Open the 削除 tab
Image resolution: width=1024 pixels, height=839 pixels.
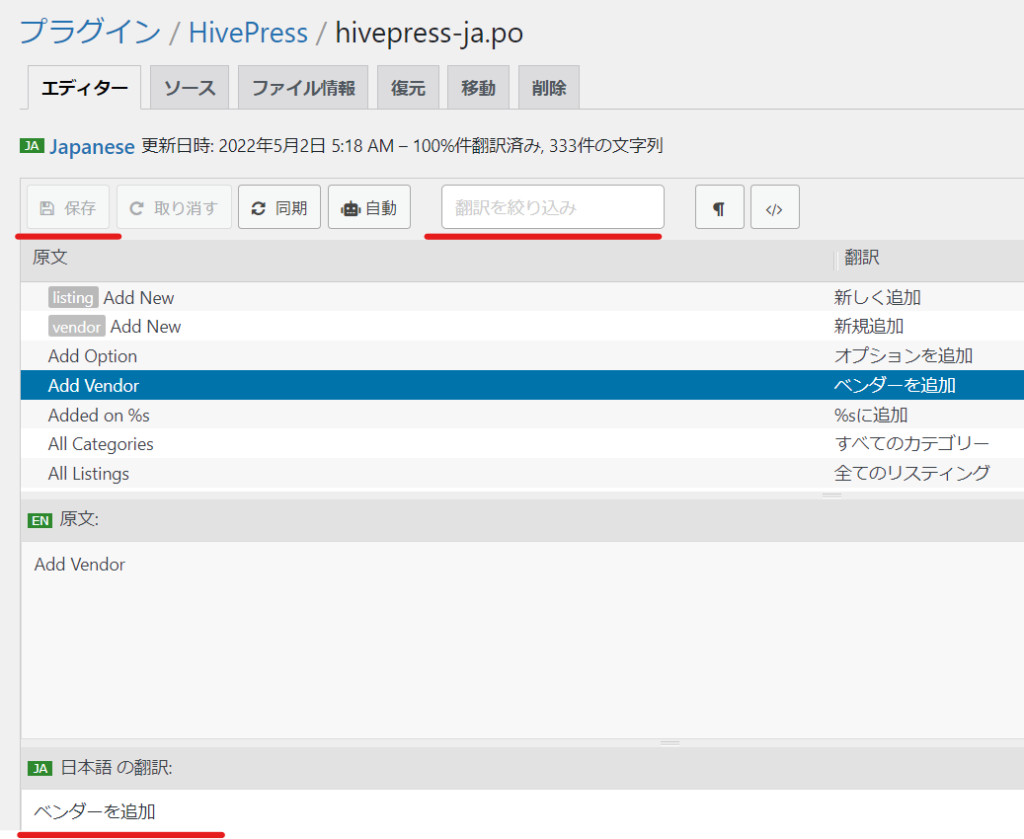point(549,88)
